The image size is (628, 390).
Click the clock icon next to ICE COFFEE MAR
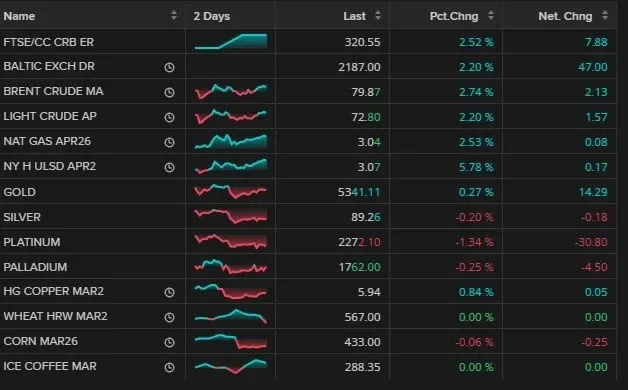(x=169, y=367)
